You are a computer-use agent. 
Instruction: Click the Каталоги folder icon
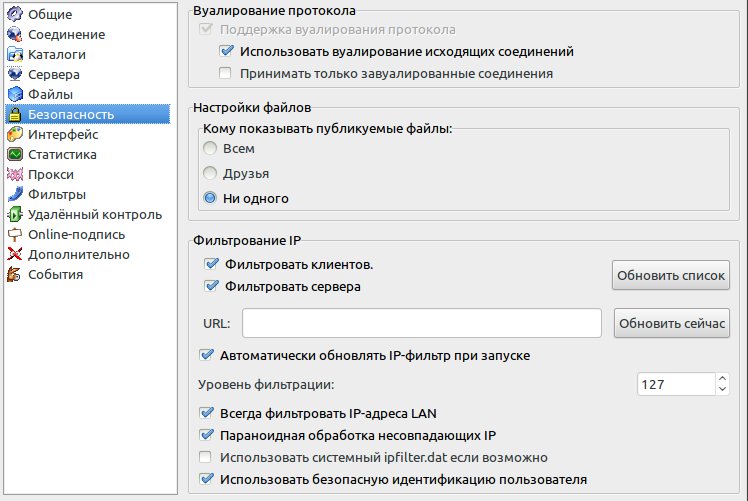15,54
